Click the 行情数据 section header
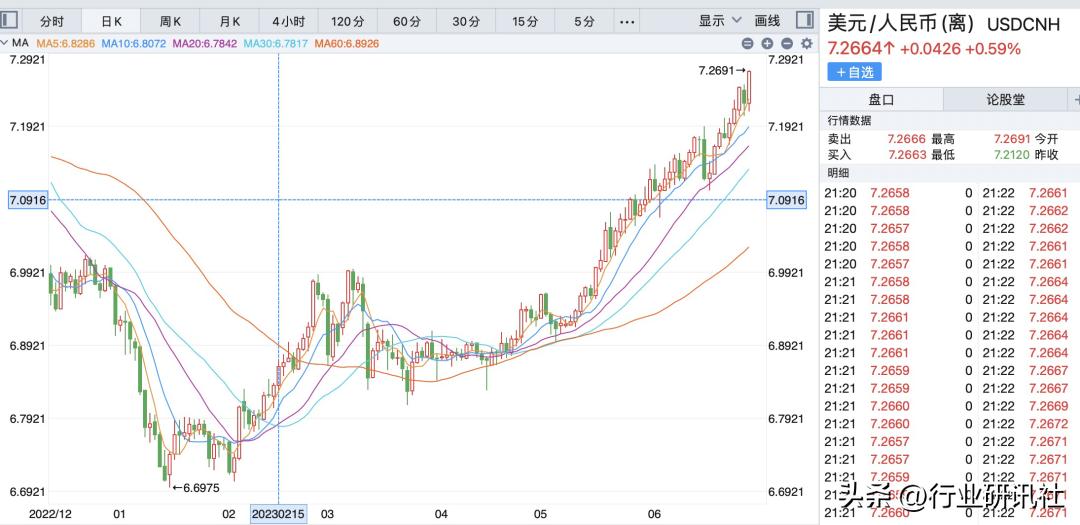Image resolution: width=1080 pixels, height=525 pixels. click(849, 121)
